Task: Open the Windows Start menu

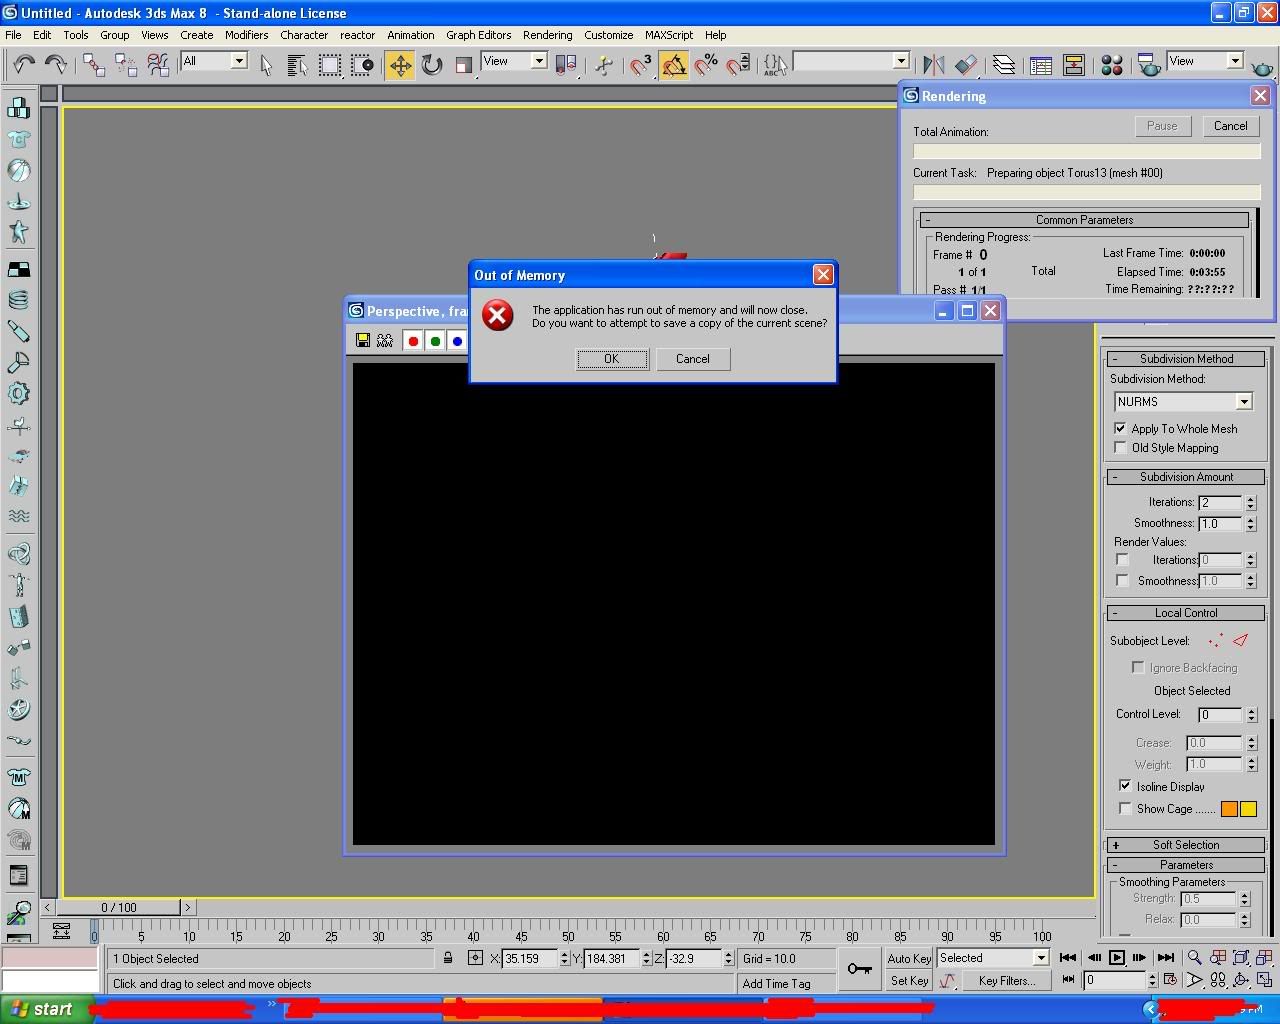Action: (42, 1009)
